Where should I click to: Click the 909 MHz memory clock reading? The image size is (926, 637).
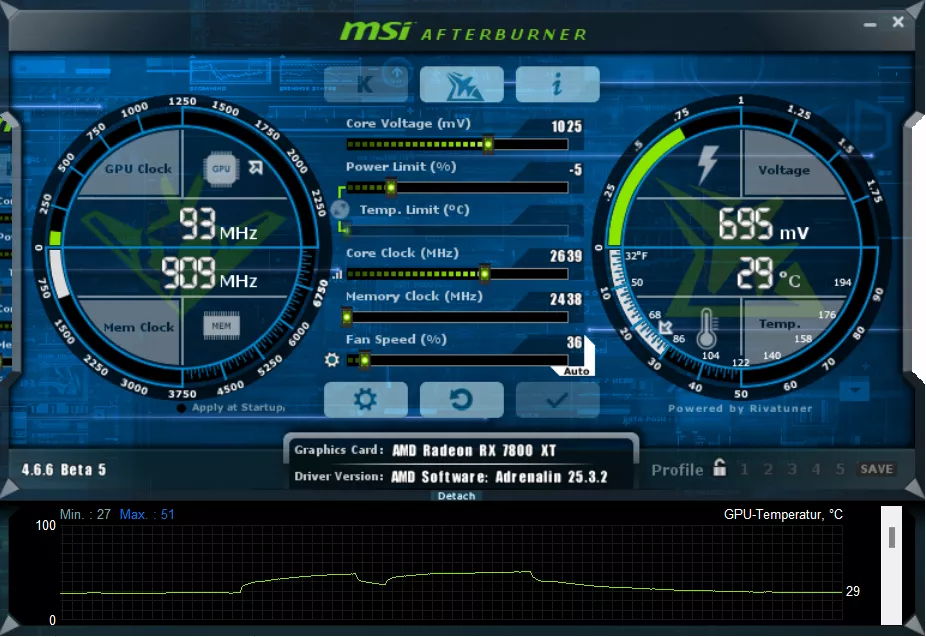209,273
